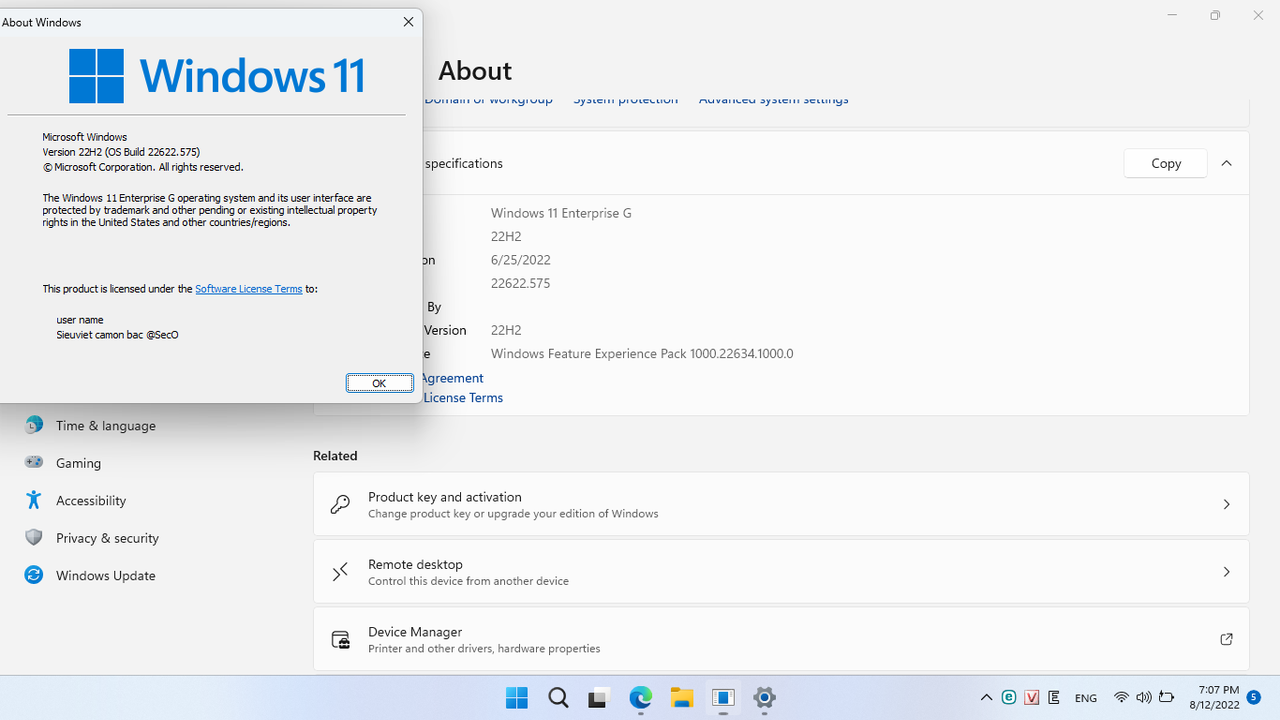Open Task View on taskbar
This screenshot has width=1280, height=720.
[599, 698]
